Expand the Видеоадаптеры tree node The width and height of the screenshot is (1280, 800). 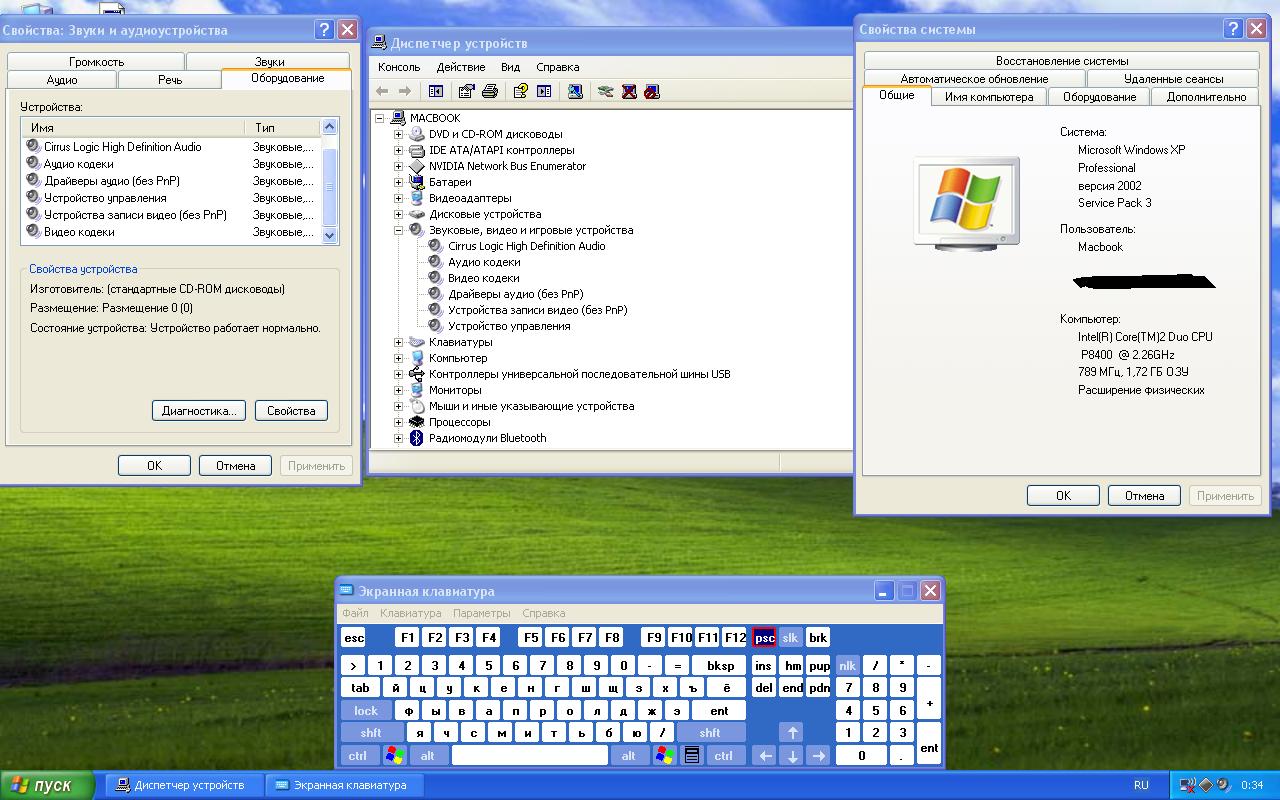pyautogui.click(x=398, y=198)
